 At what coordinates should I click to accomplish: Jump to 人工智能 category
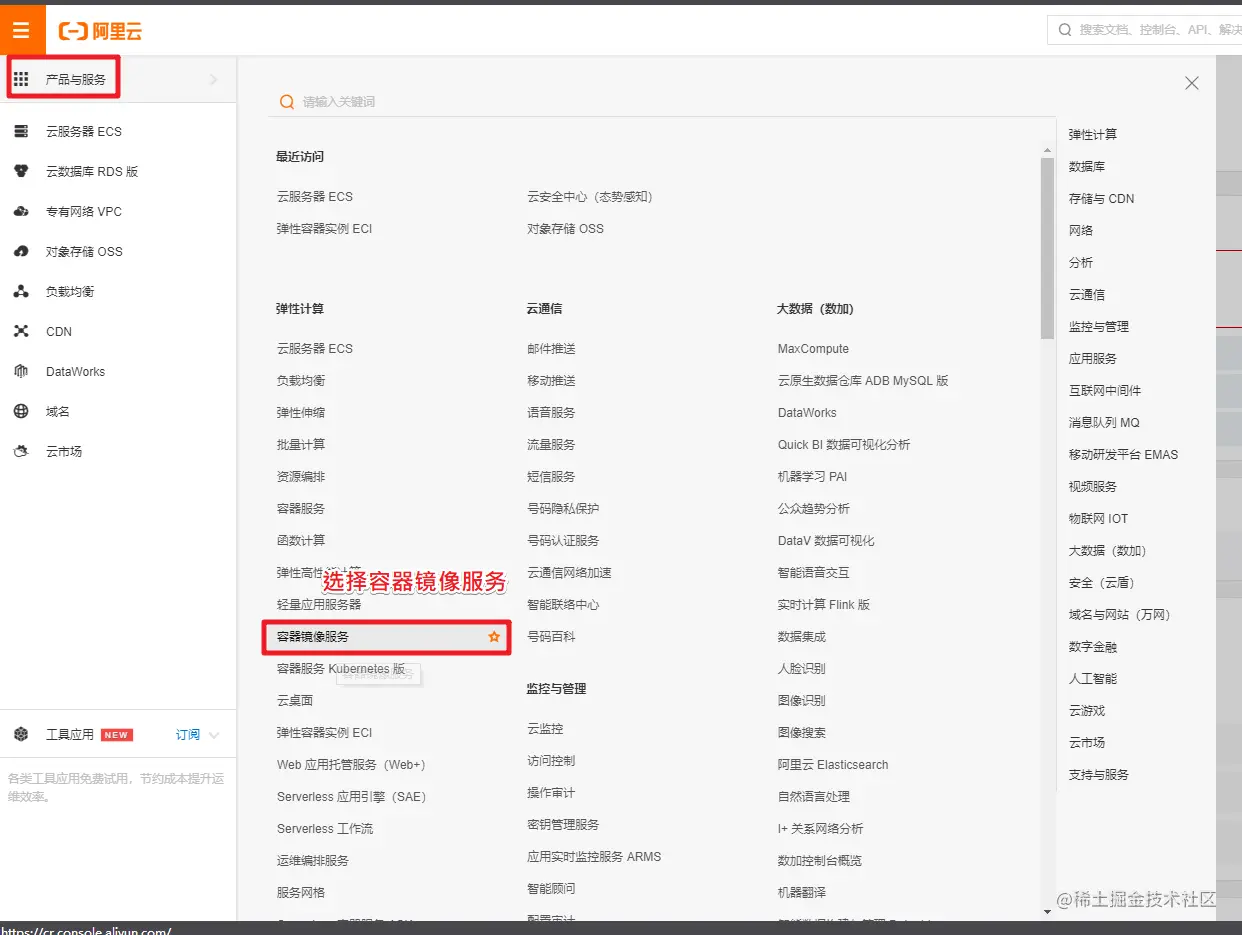(1093, 678)
